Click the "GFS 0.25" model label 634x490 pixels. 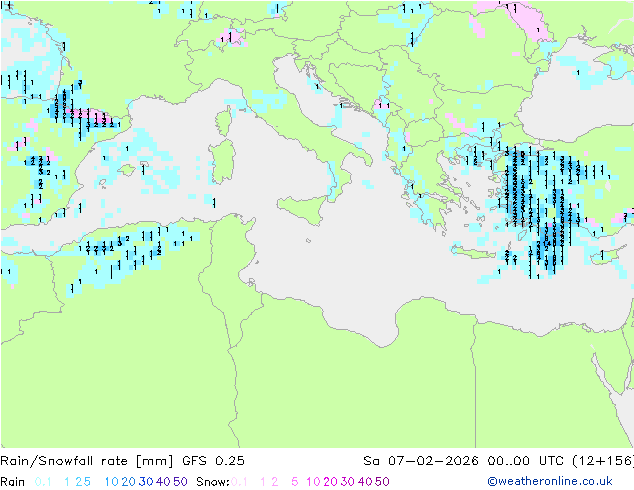pos(213,461)
